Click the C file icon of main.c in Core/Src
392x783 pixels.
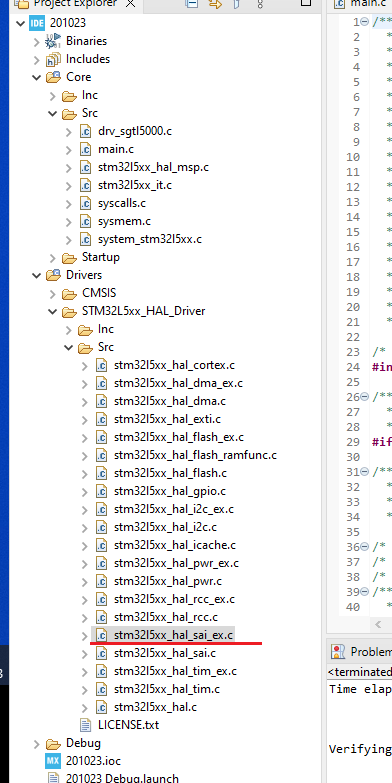tap(85, 149)
